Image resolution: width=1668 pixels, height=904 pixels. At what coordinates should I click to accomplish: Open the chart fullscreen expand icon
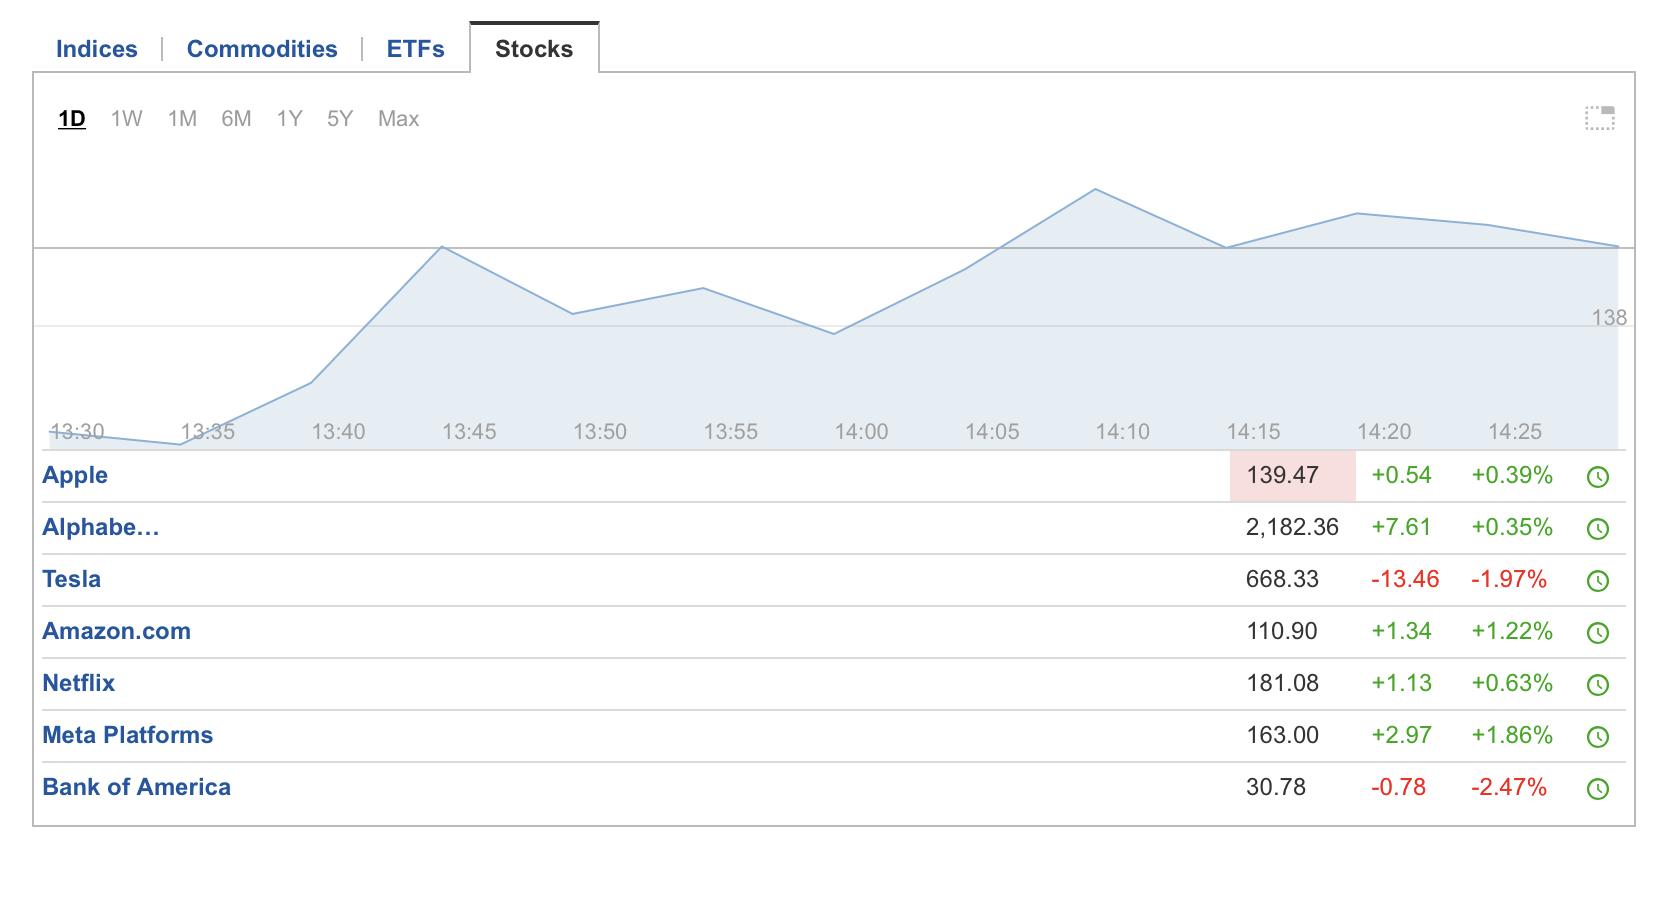pos(1600,118)
